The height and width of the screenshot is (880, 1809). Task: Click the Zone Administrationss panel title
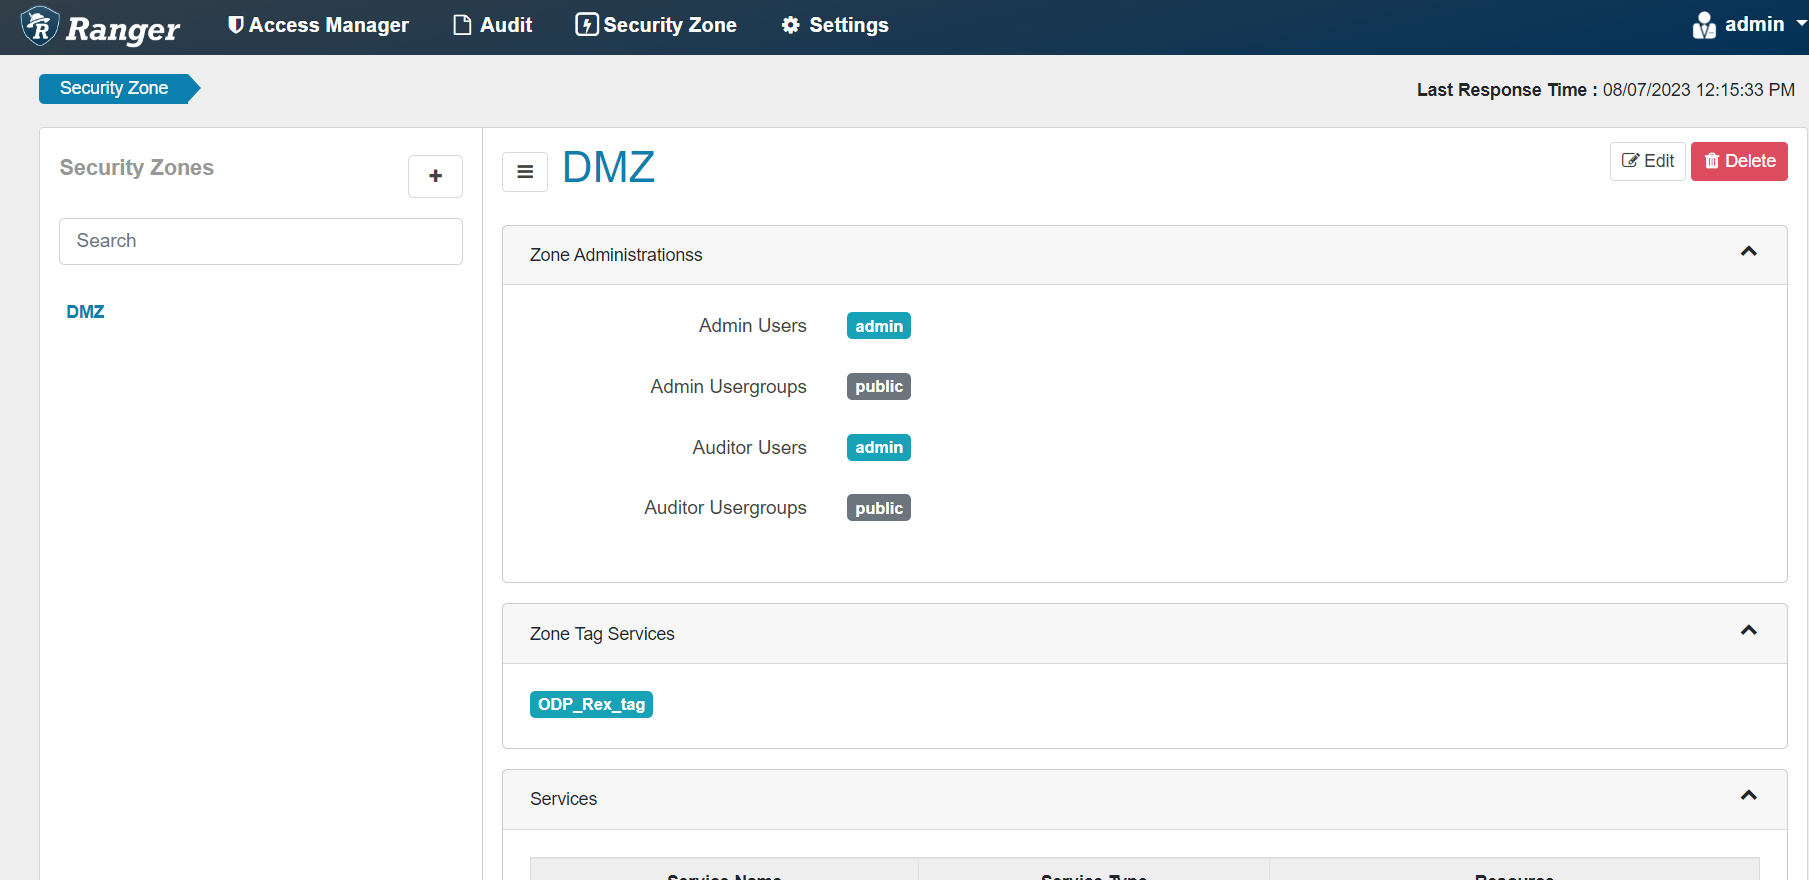point(616,255)
